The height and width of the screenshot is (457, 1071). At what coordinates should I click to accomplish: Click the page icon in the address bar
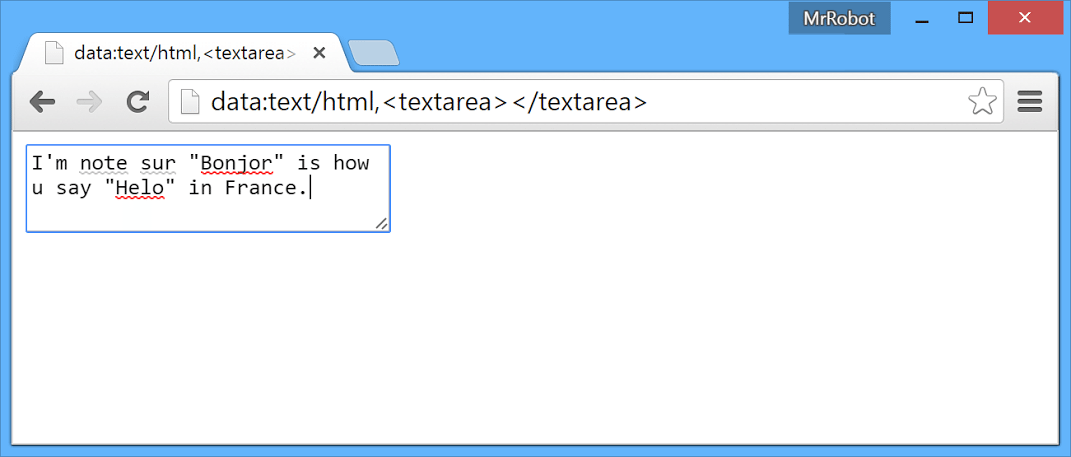click(189, 102)
